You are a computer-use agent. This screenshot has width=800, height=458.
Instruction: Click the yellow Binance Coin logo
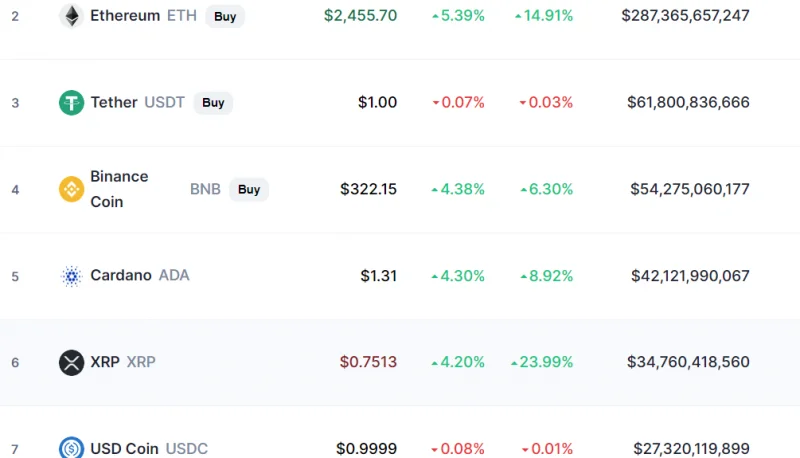coord(71,189)
